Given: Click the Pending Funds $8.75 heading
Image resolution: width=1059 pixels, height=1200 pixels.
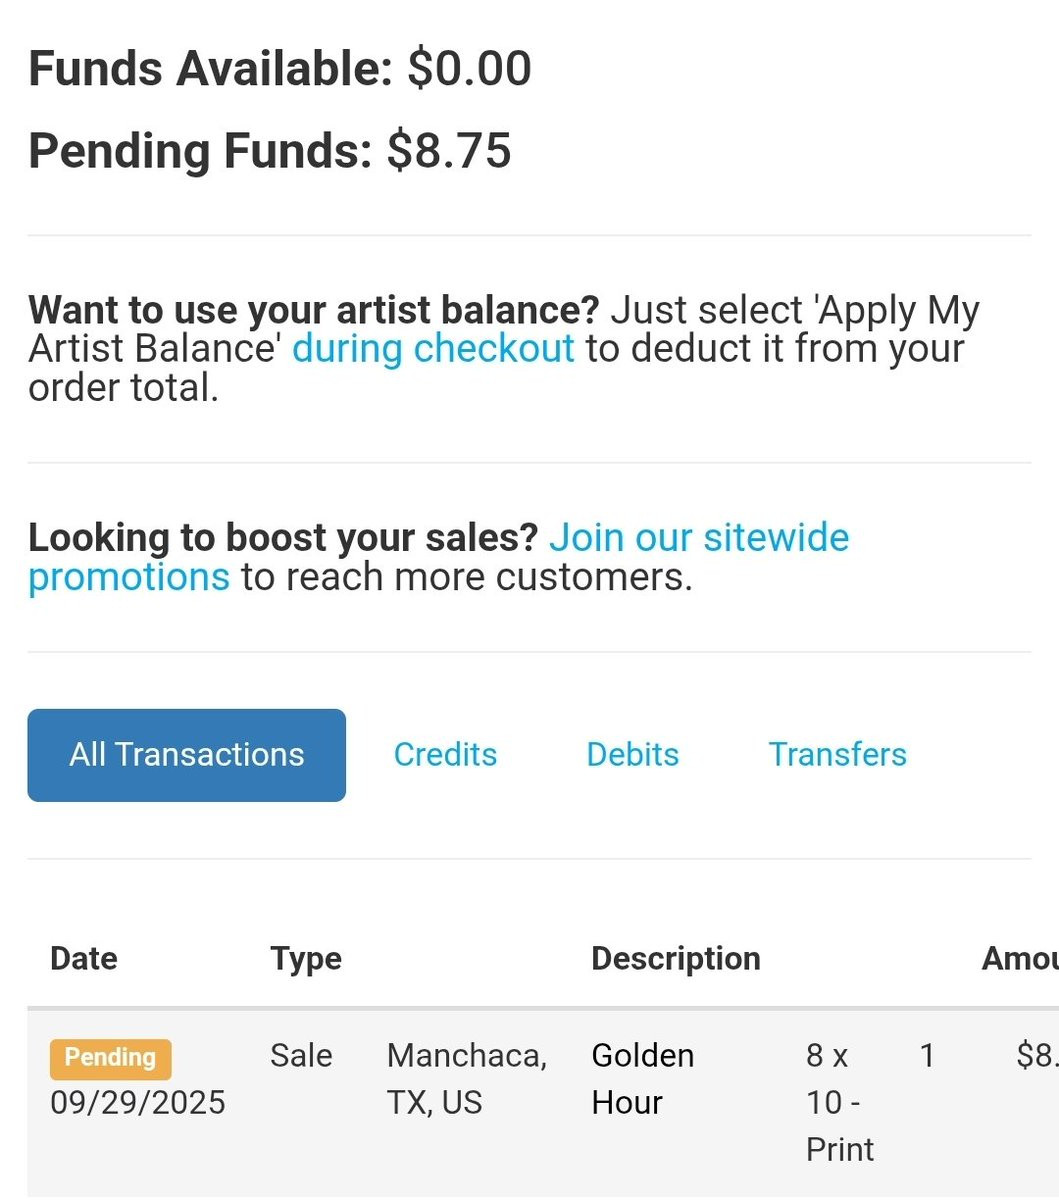Looking at the screenshot, I should coord(270,151).
